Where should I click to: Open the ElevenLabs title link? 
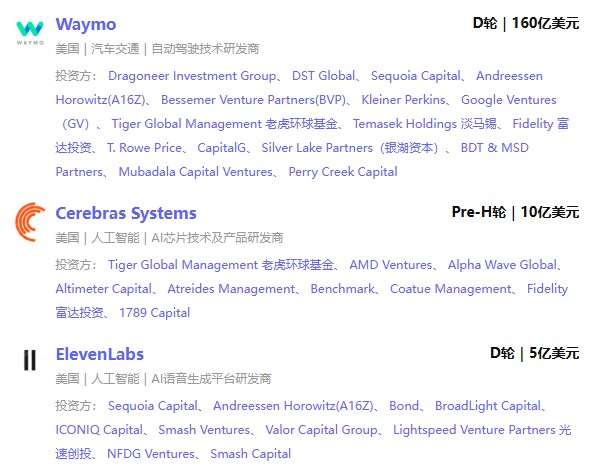pyautogui.click(x=100, y=354)
